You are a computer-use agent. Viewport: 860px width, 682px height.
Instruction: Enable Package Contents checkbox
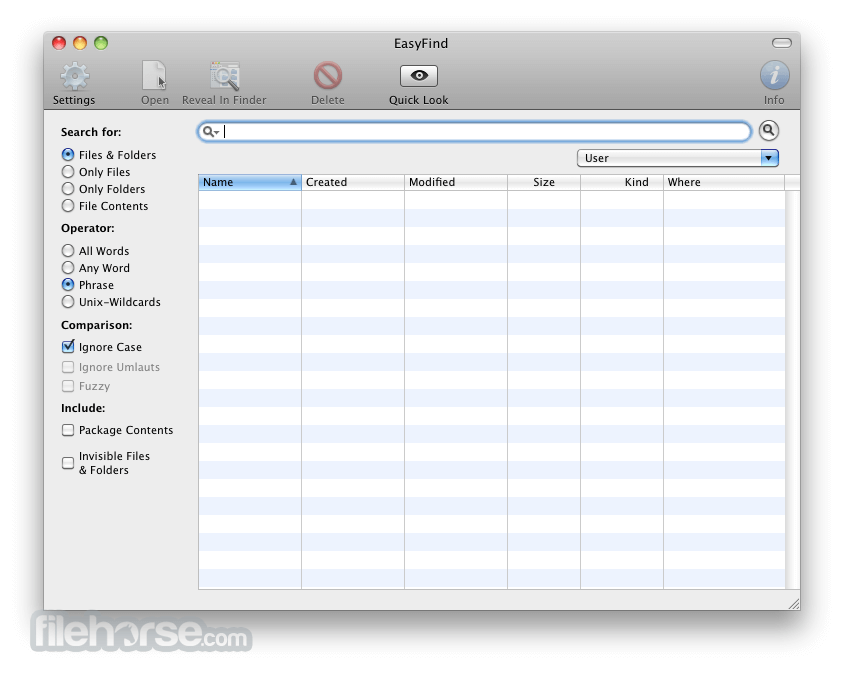(68, 430)
